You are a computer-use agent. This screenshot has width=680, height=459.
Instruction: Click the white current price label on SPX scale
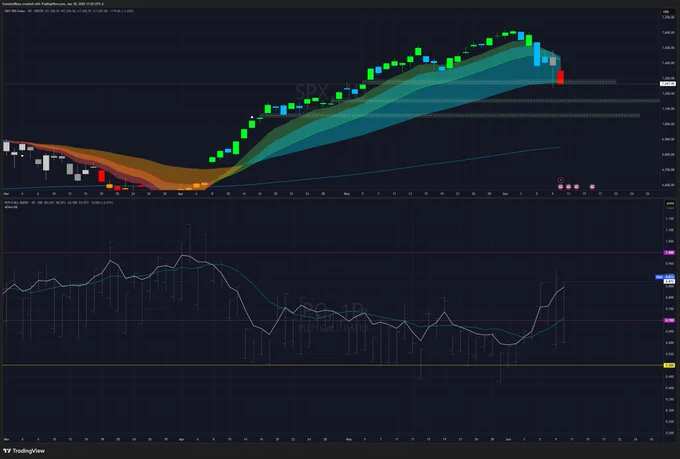coord(667,83)
